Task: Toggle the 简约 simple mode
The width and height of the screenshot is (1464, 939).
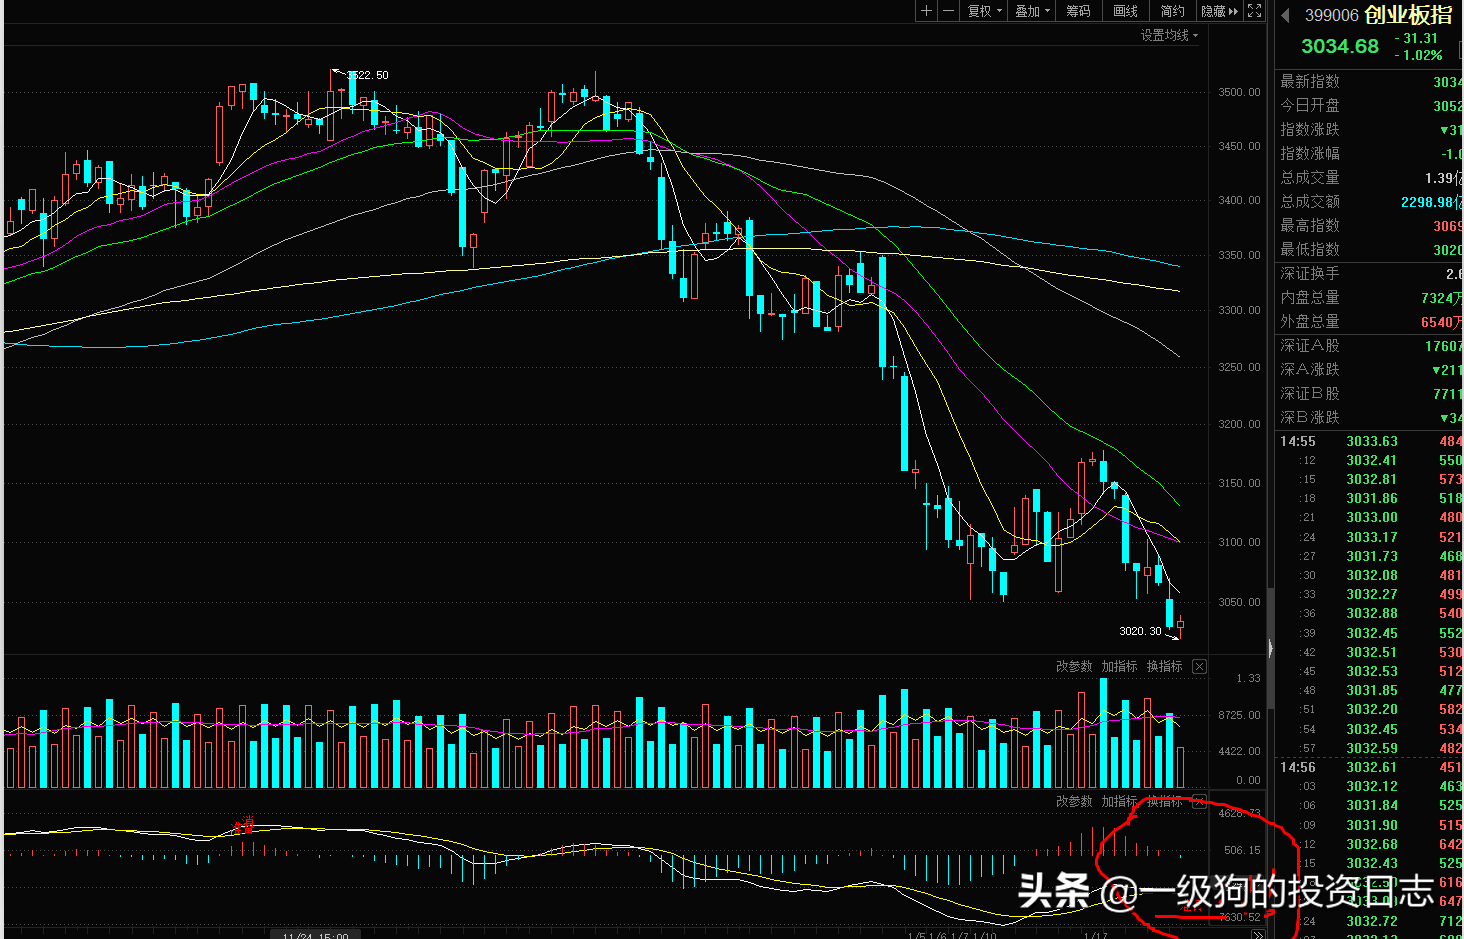Action: coord(1172,11)
